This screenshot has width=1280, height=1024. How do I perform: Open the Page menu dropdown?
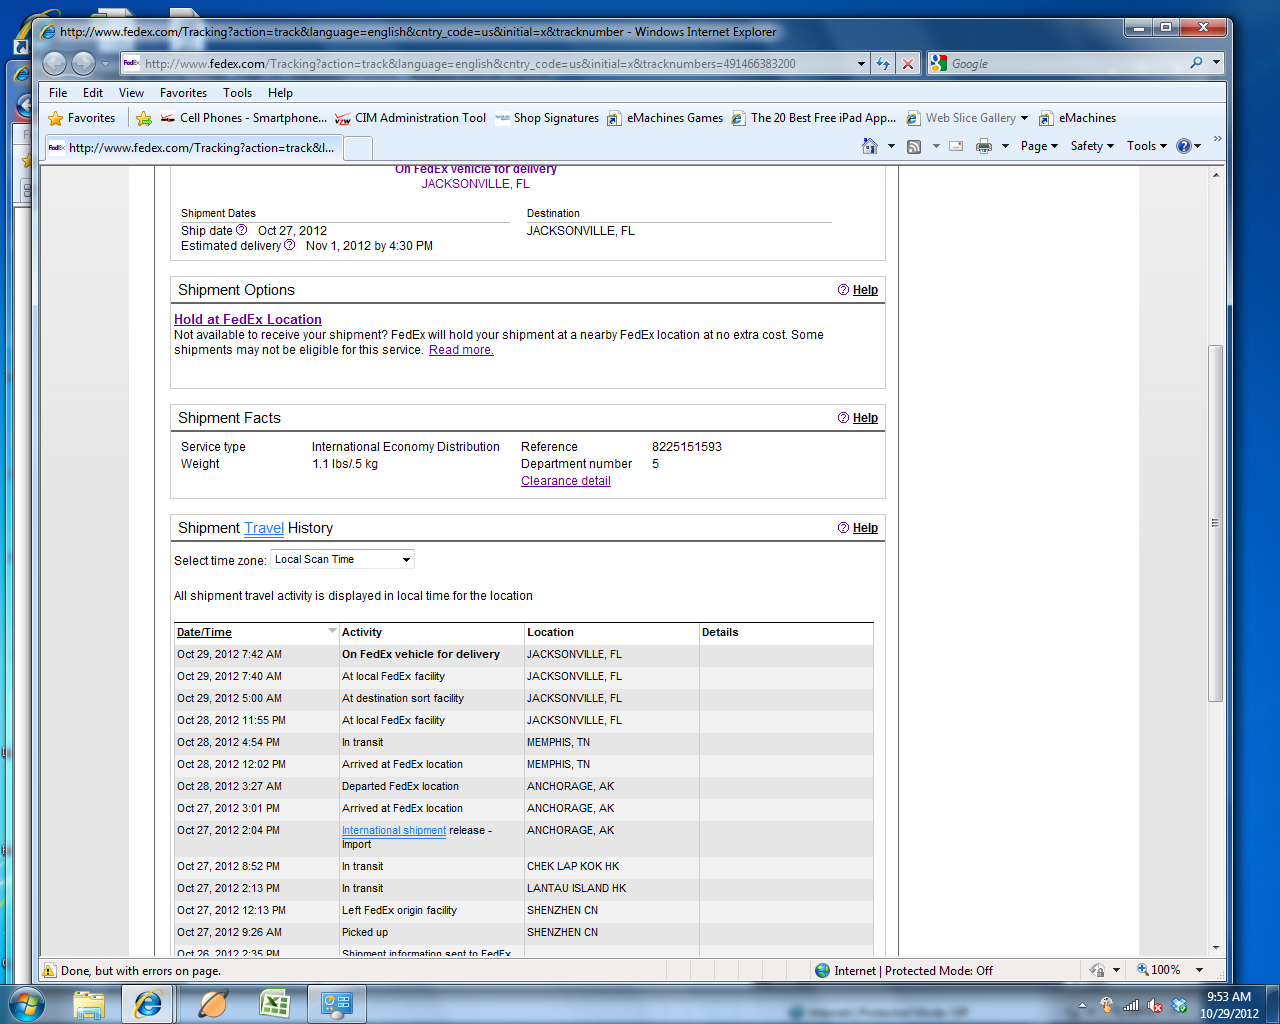pos(1039,146)
